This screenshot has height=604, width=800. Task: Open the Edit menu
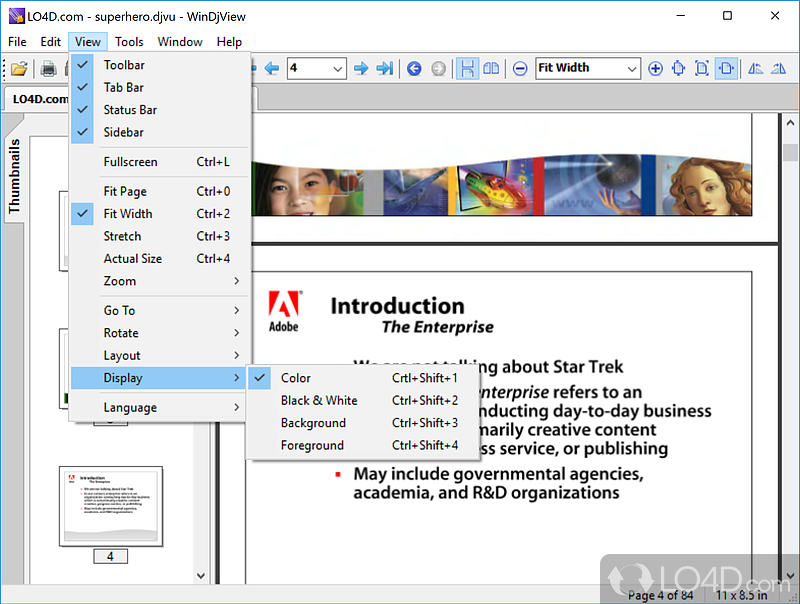(x=51, y=42)
